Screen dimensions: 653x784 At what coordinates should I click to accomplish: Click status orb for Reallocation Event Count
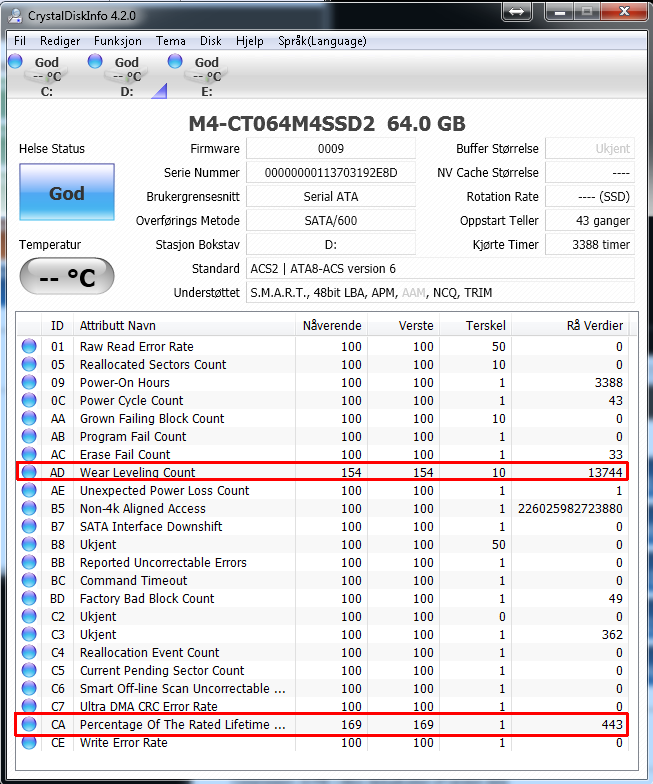pos(29,652)
